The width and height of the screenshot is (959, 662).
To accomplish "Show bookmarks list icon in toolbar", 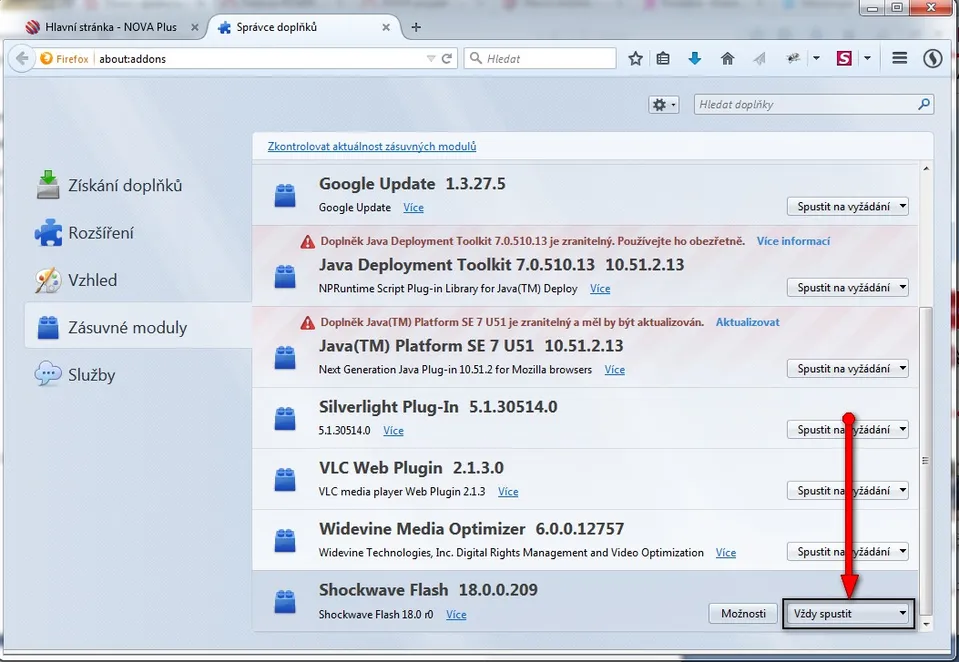I will point(663,59).
